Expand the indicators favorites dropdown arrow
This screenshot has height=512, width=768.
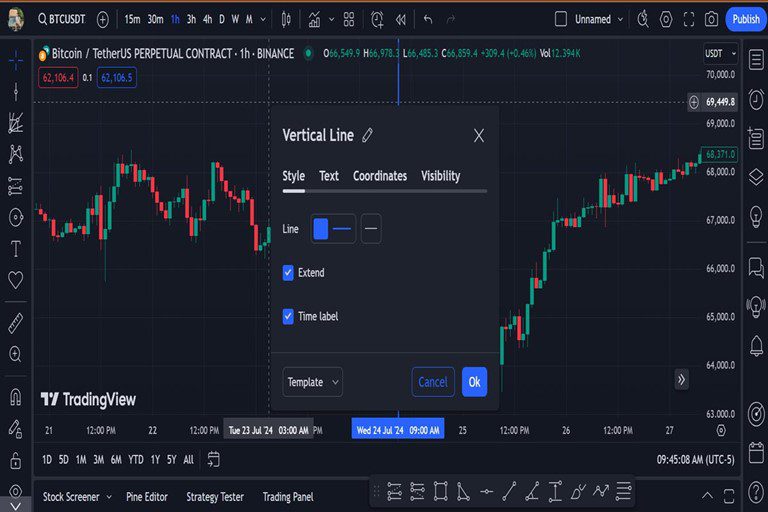pos(332,20)
